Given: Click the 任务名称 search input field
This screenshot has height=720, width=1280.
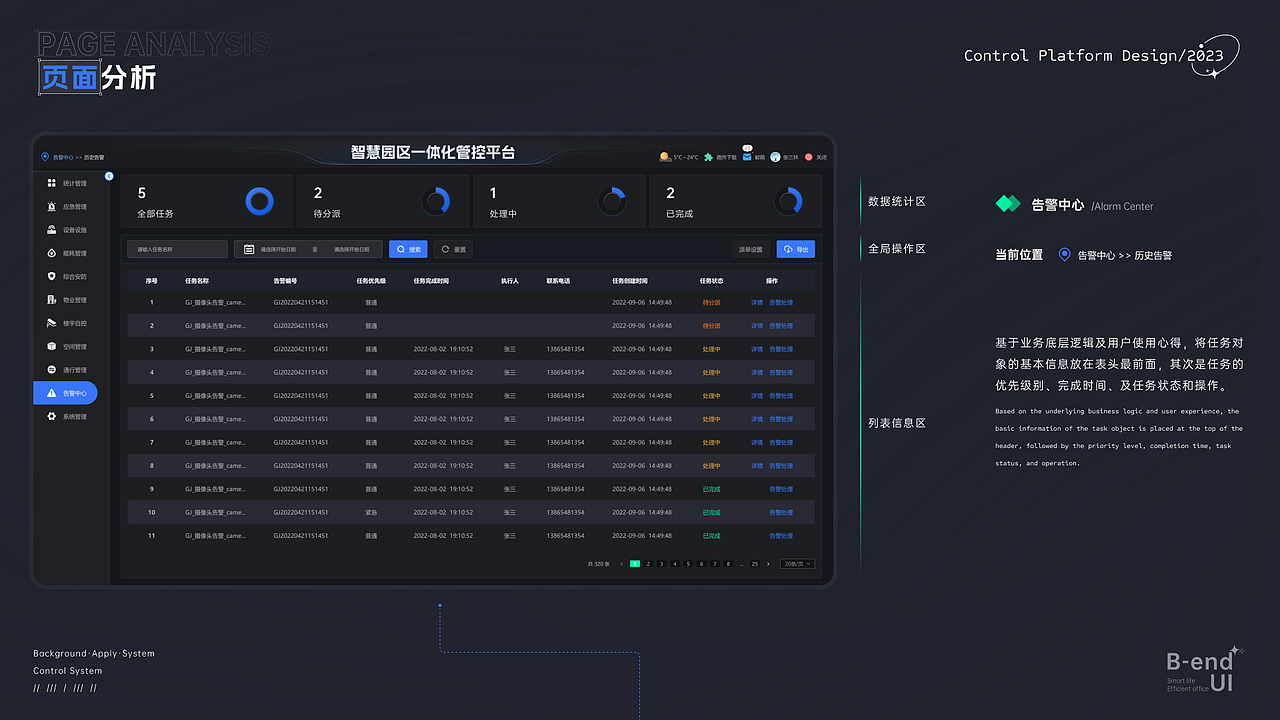Looking at the screenshot, I should click(177, 249).
